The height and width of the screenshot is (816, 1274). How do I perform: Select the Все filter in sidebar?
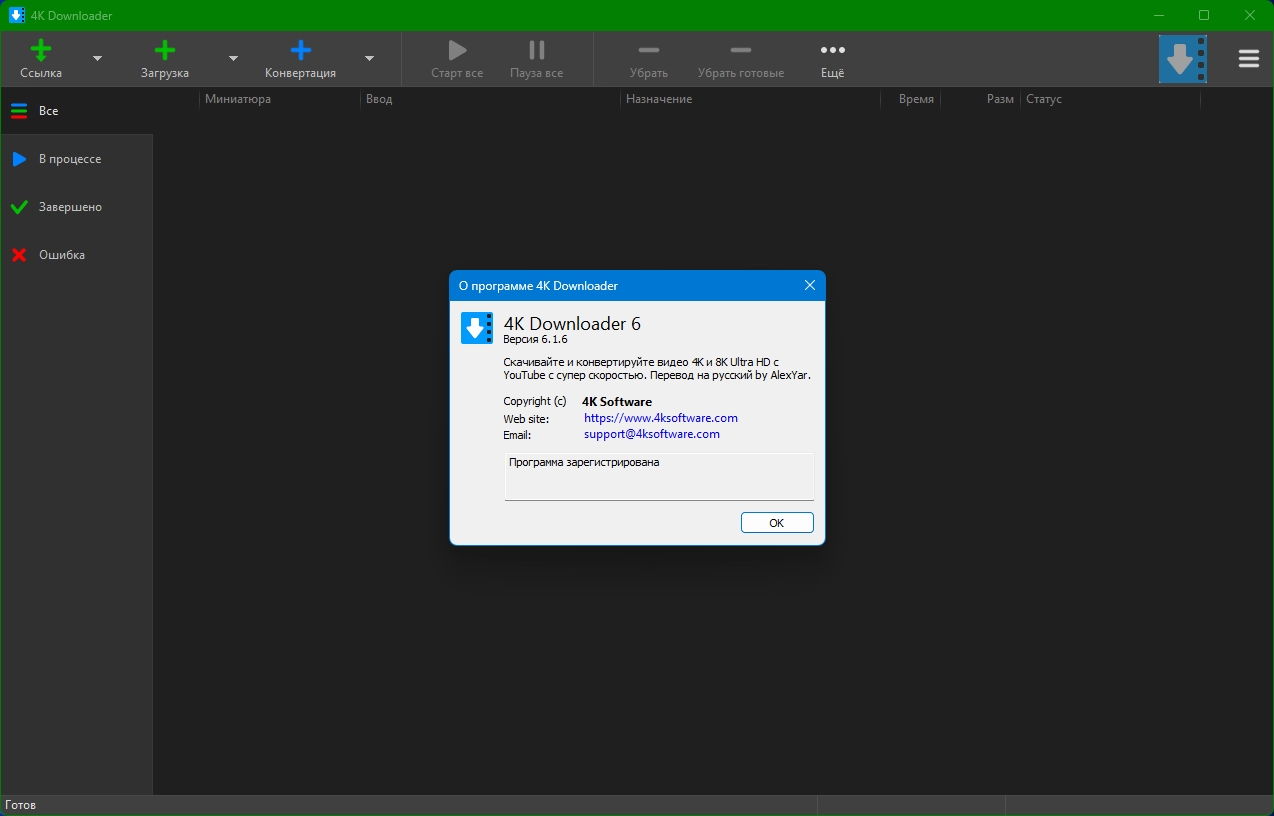(x=48, y=111)
